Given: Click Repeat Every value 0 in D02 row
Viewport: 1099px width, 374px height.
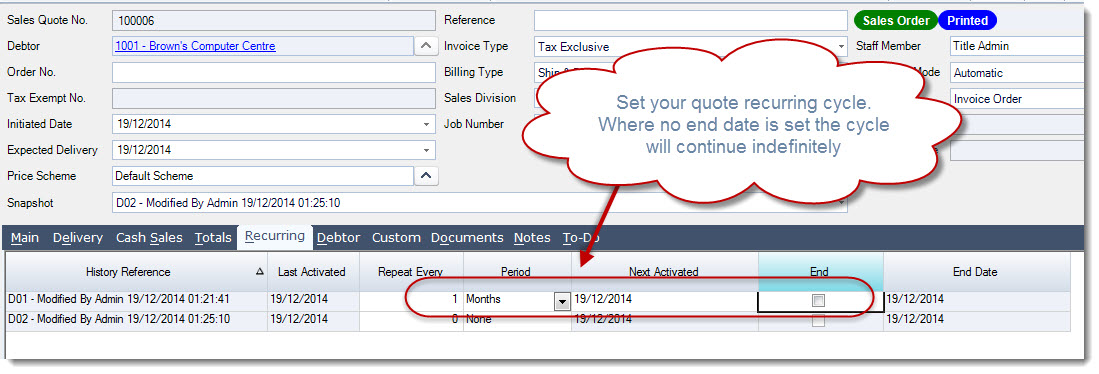Looking at the screenshot, I should pos(411,320).
